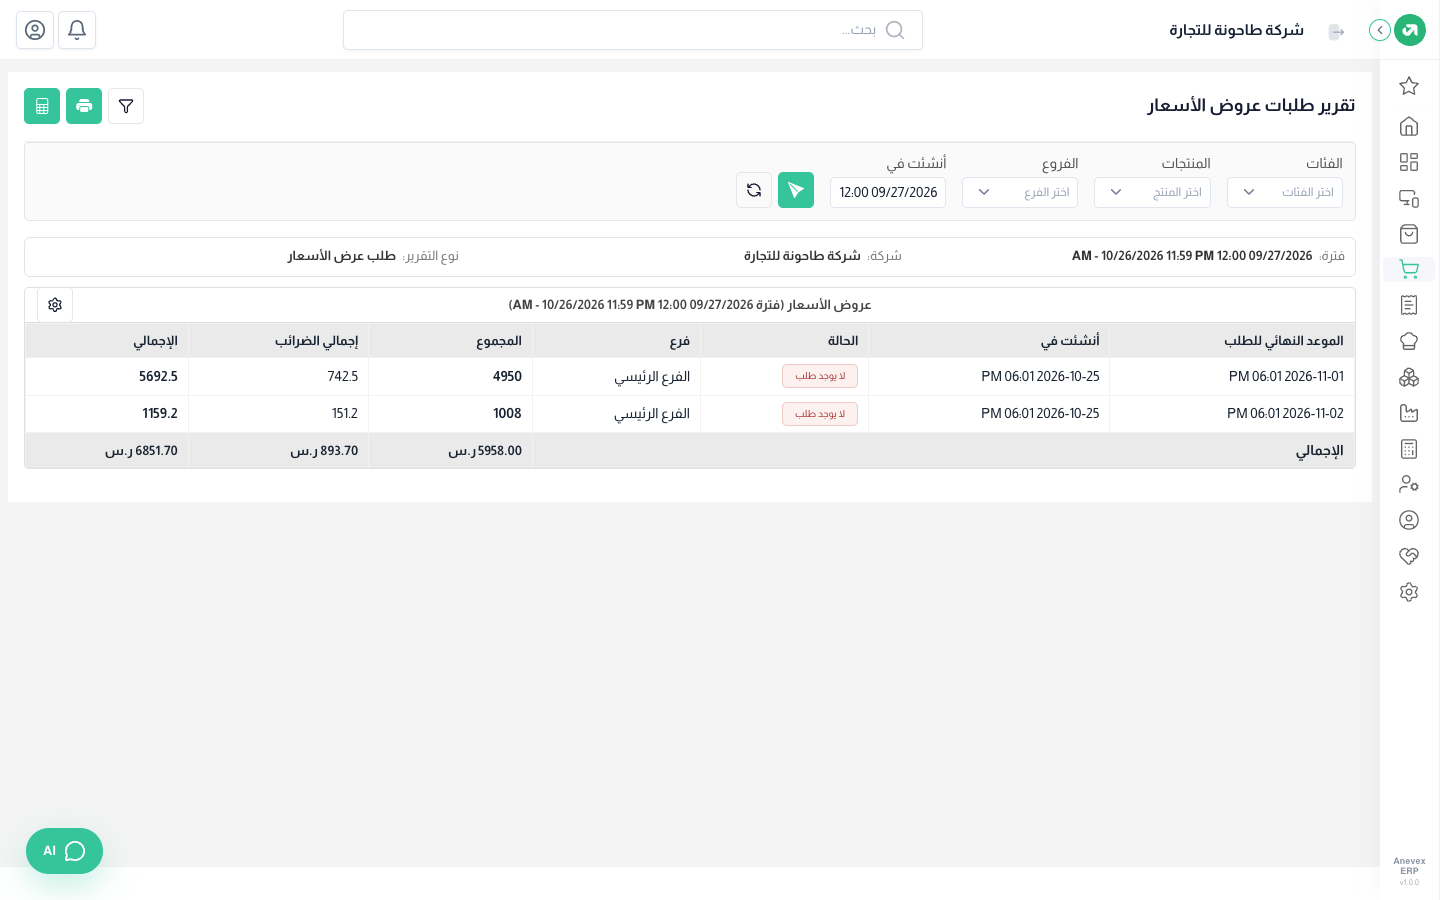Image resolution: width=1440 pixels, height=900 pixels.
Task: Open the AI chat assistant
Action: pyautogui.click(x=64, y=851)
